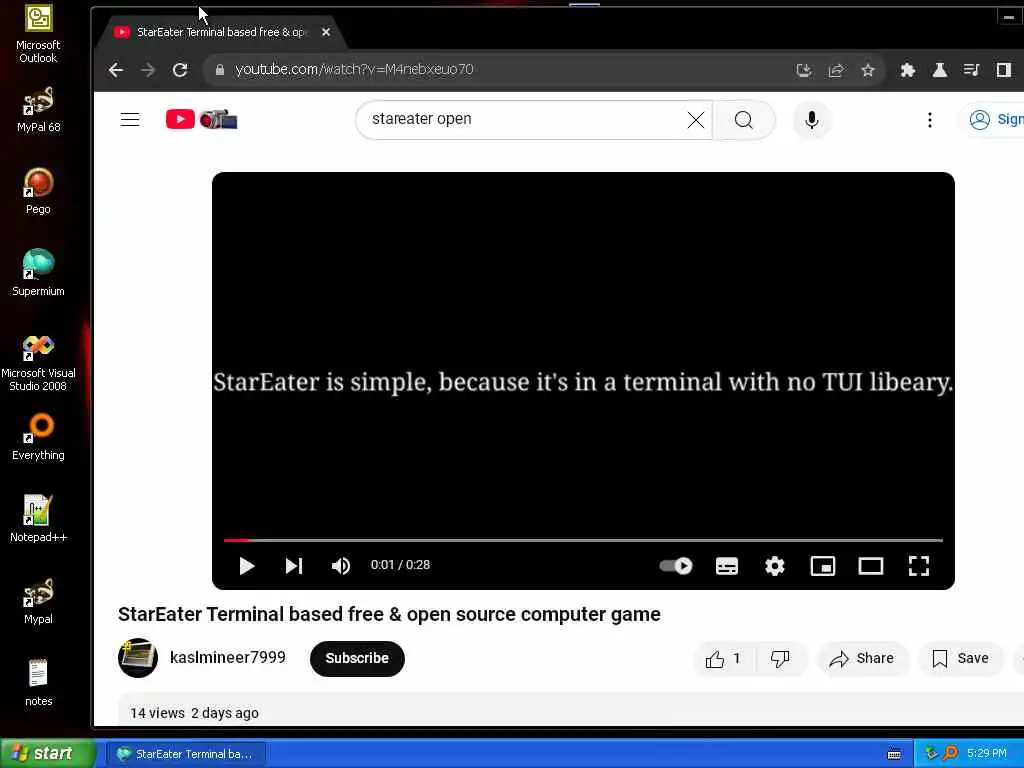Reload the YouTube page

(180, 70)
